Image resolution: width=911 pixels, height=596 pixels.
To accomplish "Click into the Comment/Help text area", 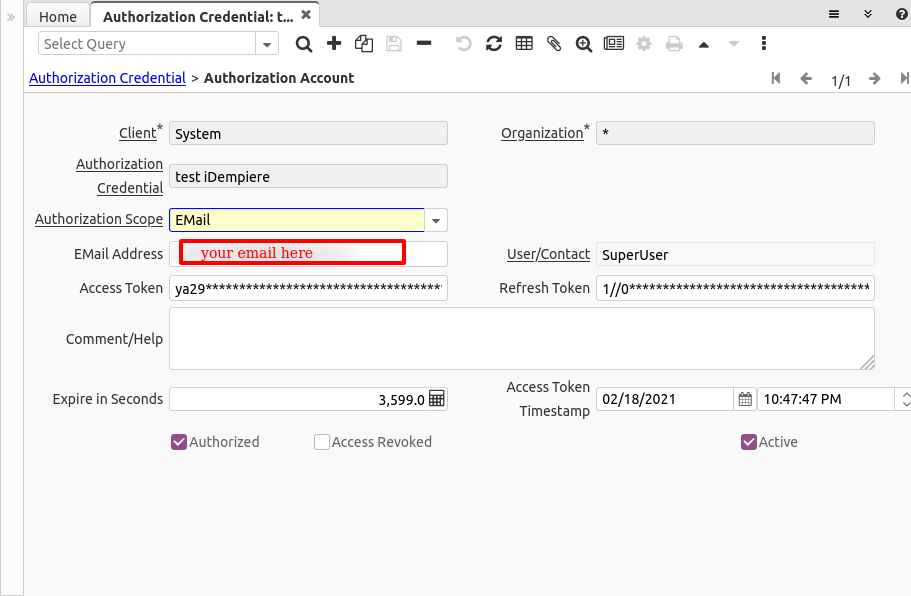I will (x=521, y=339).
